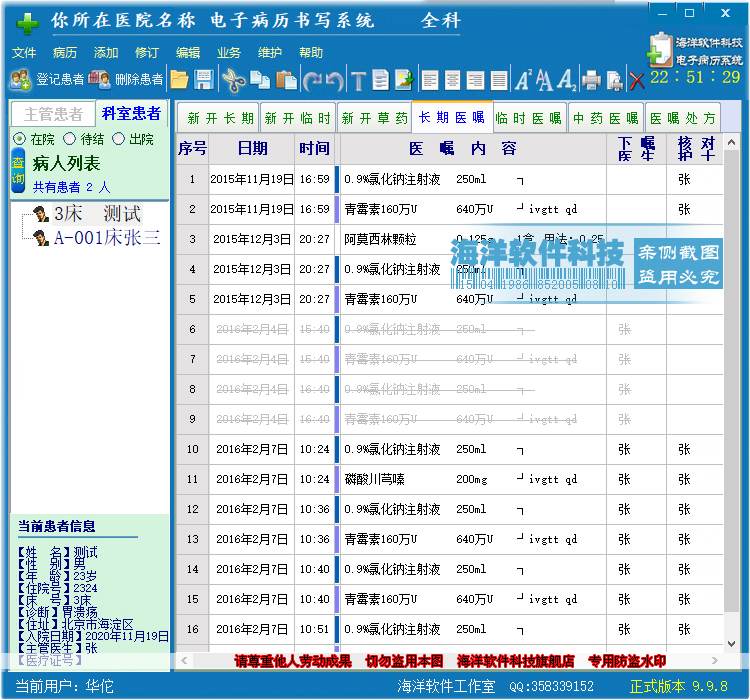Click the printer icon
750x700 pixels.
click(x=591, y=80)
